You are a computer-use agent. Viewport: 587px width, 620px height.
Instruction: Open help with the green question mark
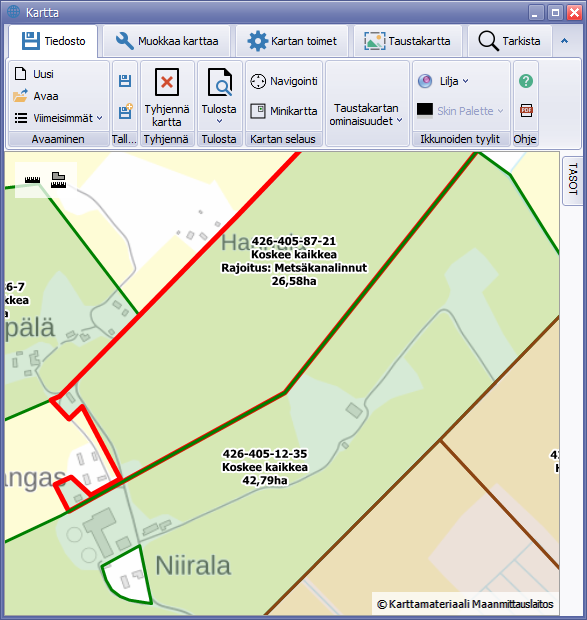(x=526, y=81)
